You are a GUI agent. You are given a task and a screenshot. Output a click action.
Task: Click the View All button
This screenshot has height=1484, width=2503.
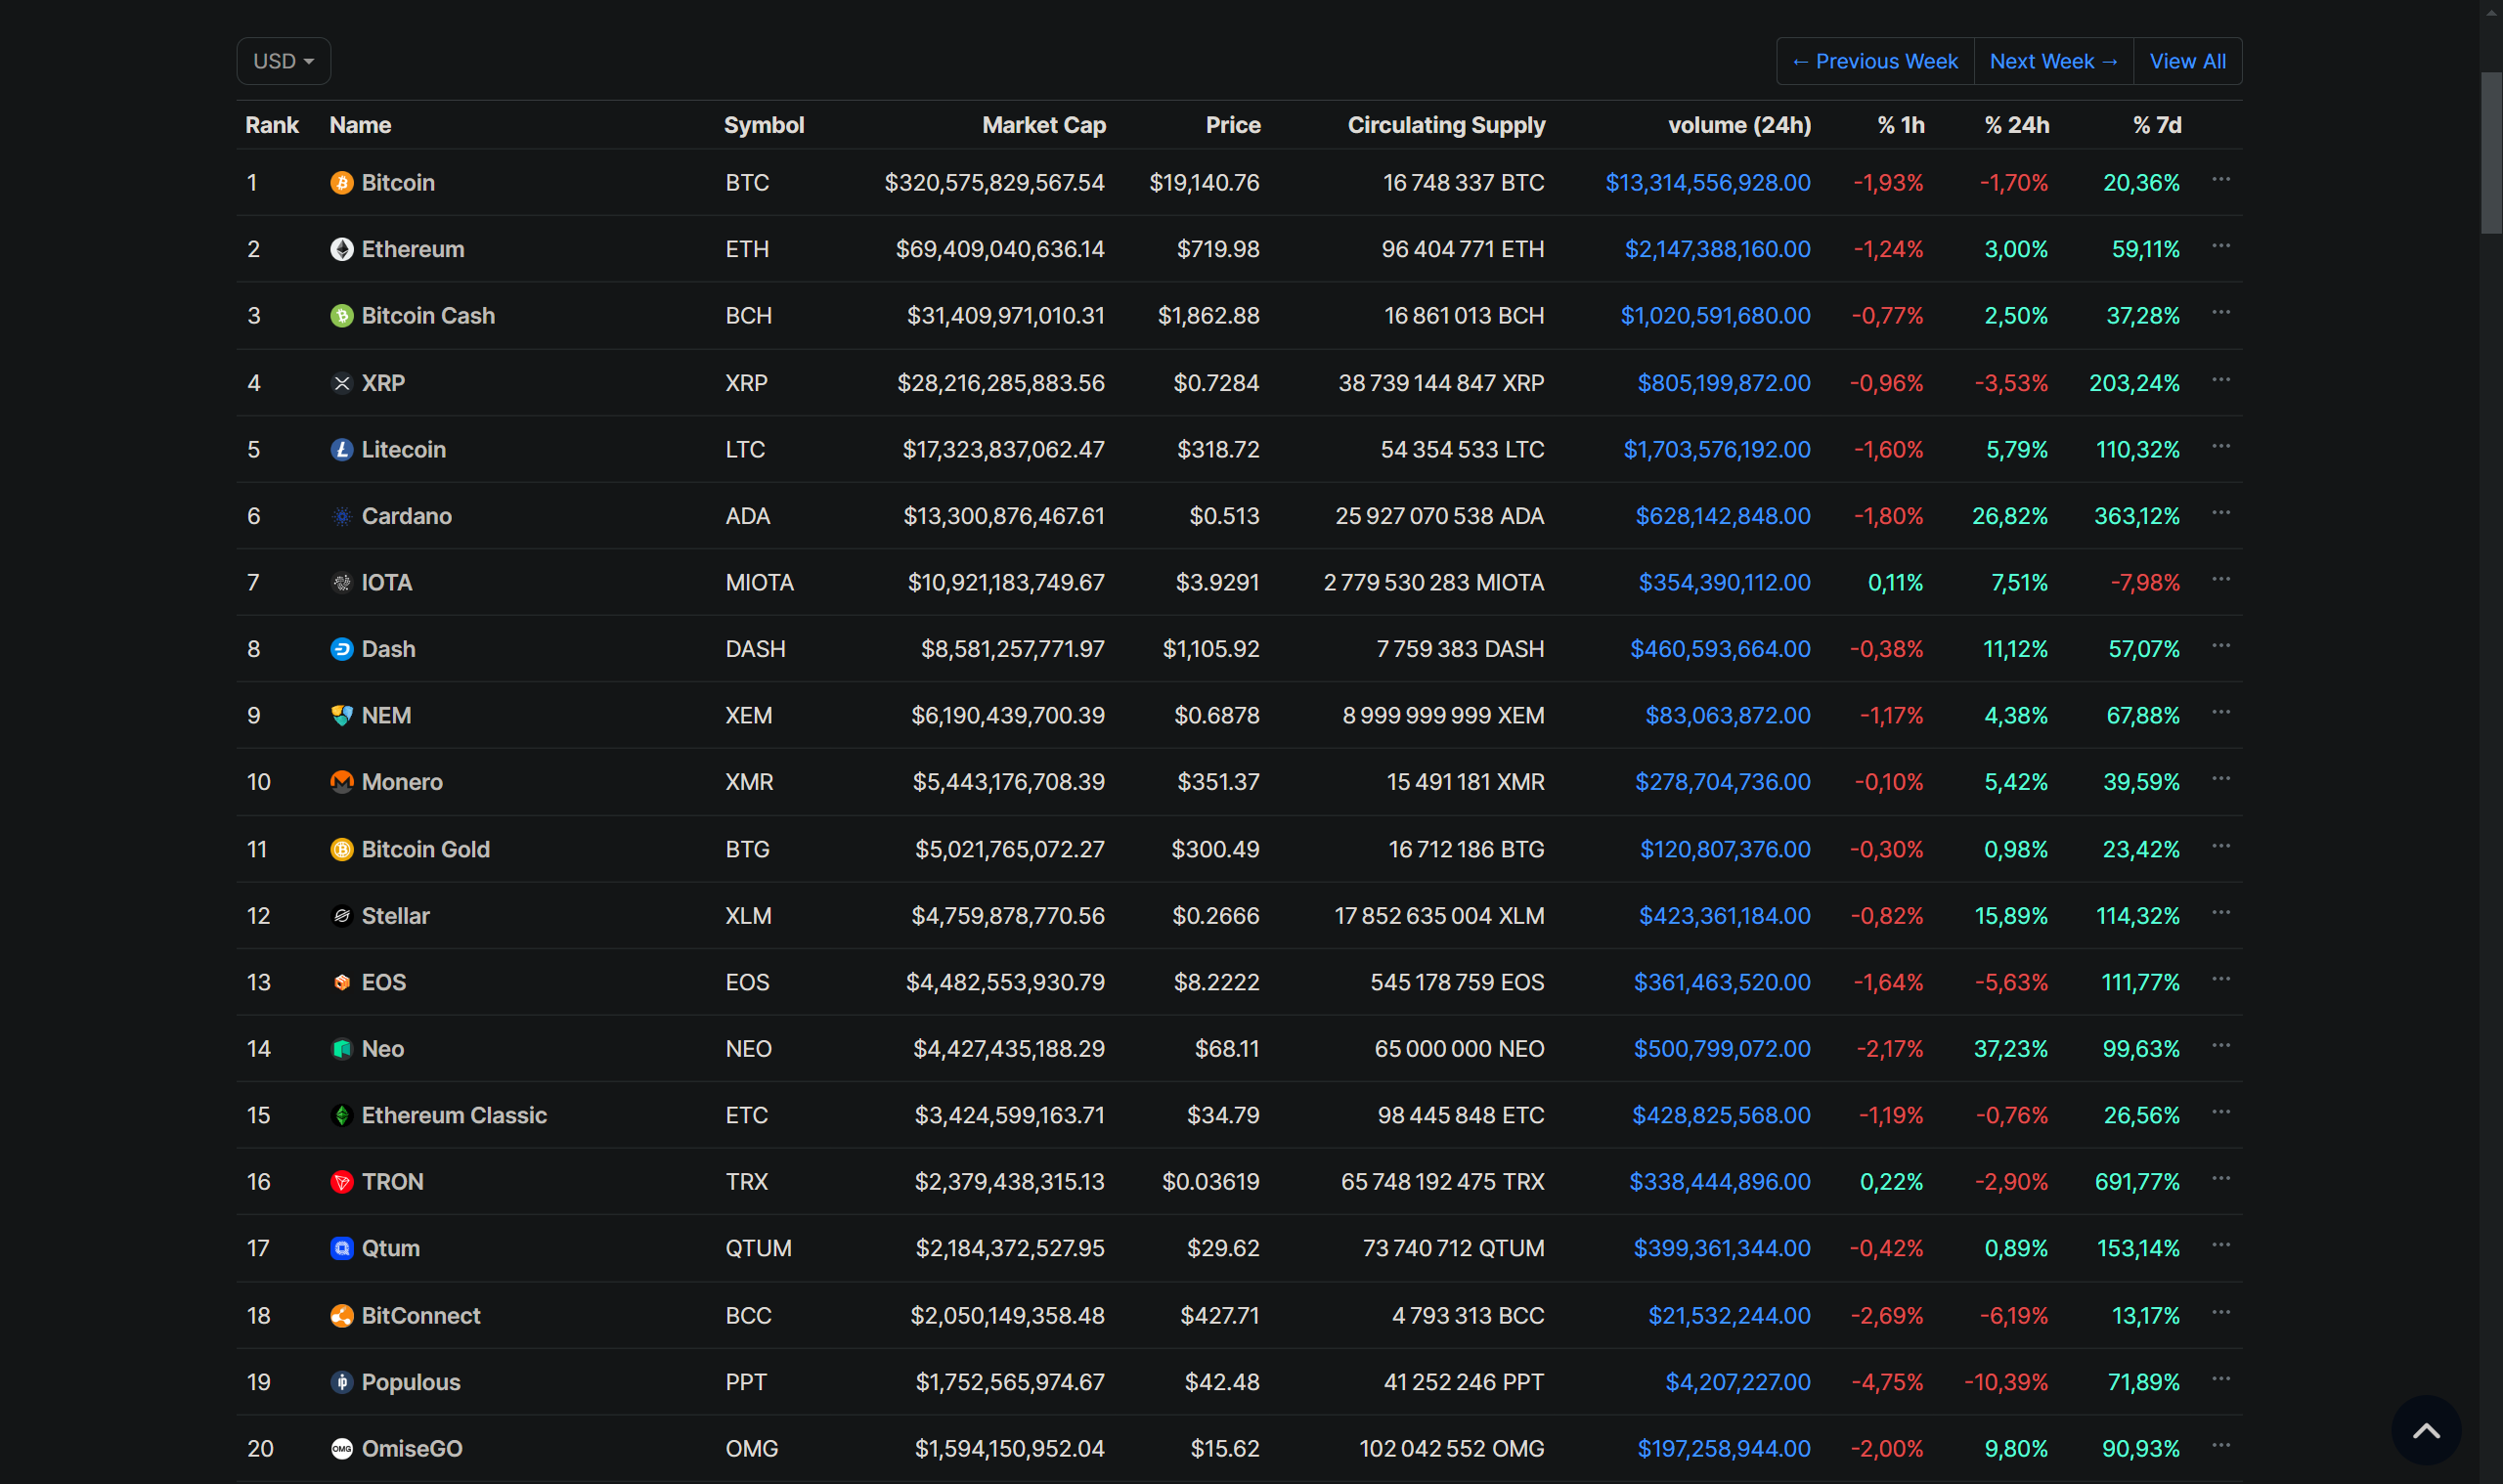[x=2187, y=61]
